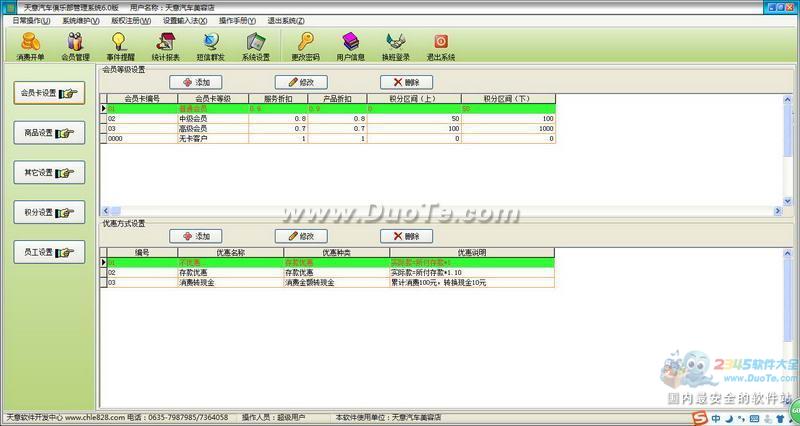Open the 消费开单 toolbar icon
The width and height of the screenshot is (800, 426).
click(30, 45)
